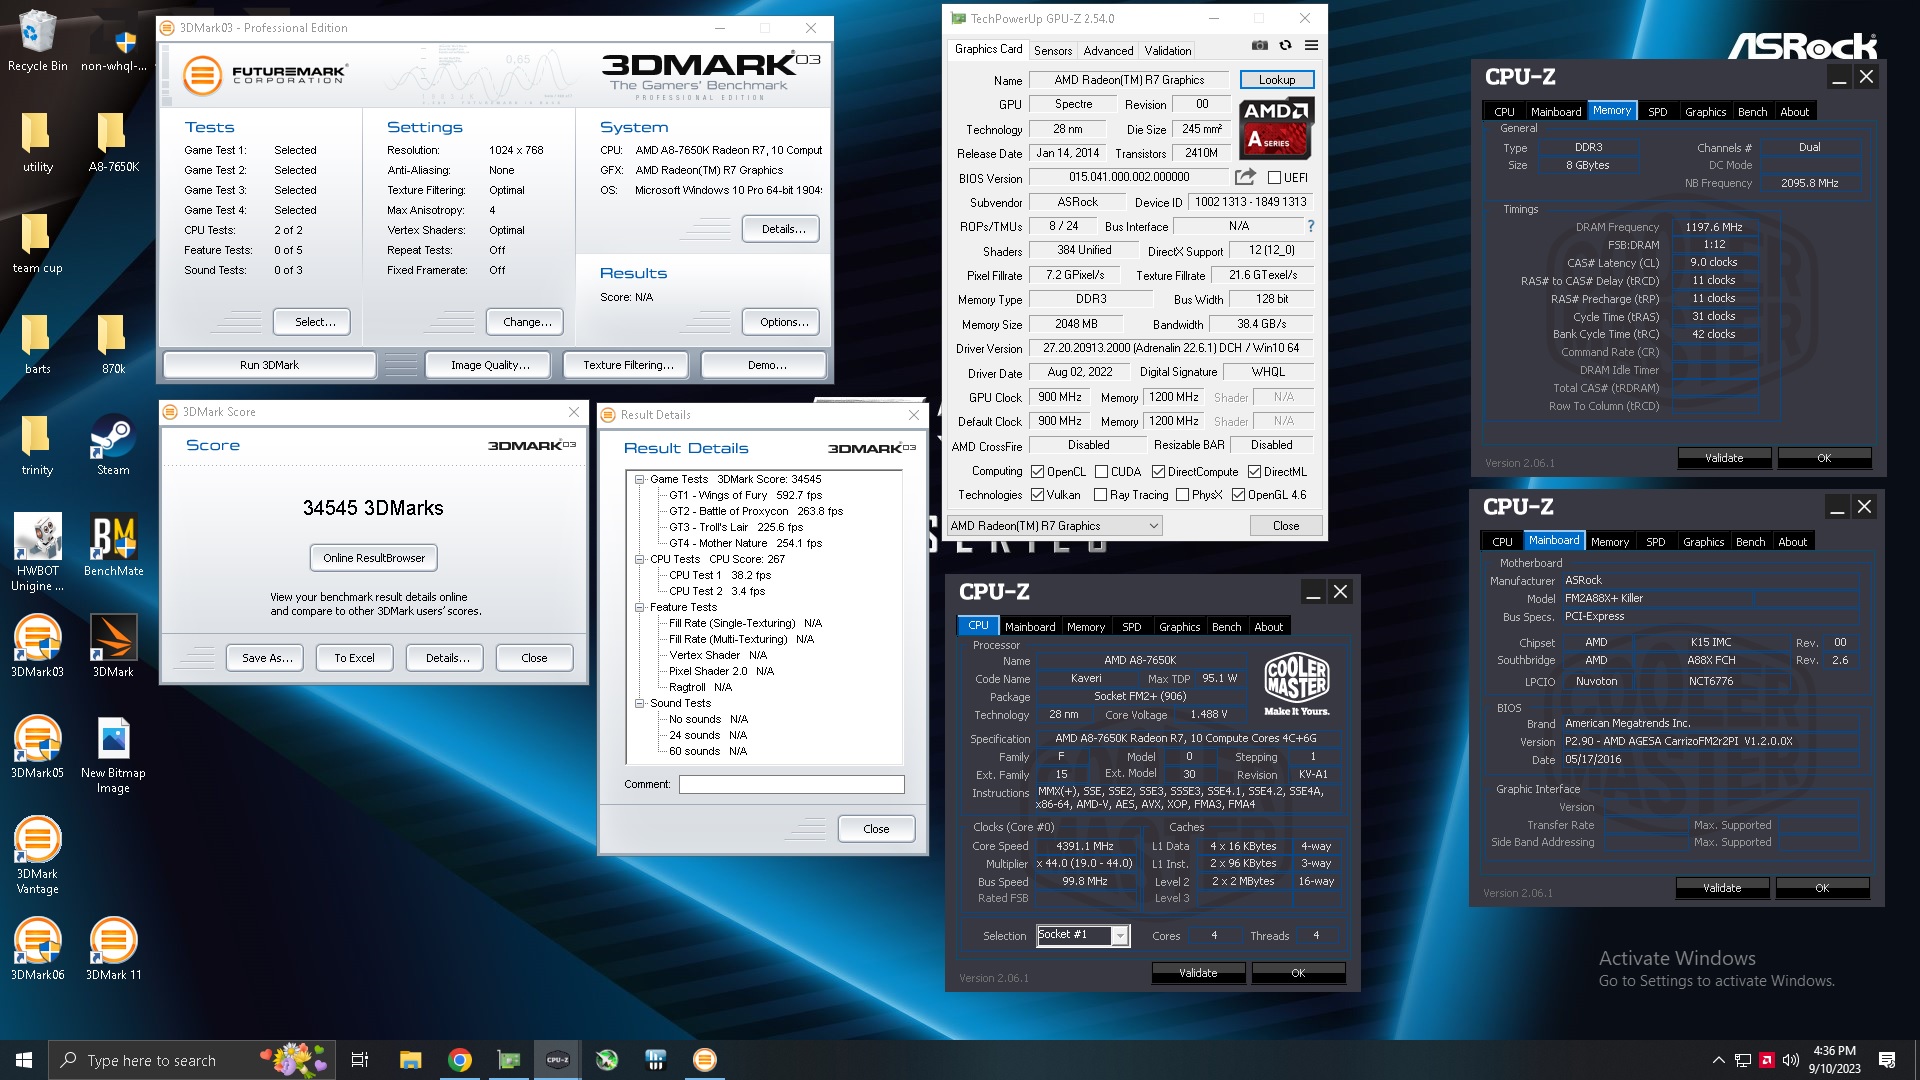The width and height of the screenshot is (1920, 1080).
Task: Open the A8-7650K folder on desktop
Action: (113, 142)
